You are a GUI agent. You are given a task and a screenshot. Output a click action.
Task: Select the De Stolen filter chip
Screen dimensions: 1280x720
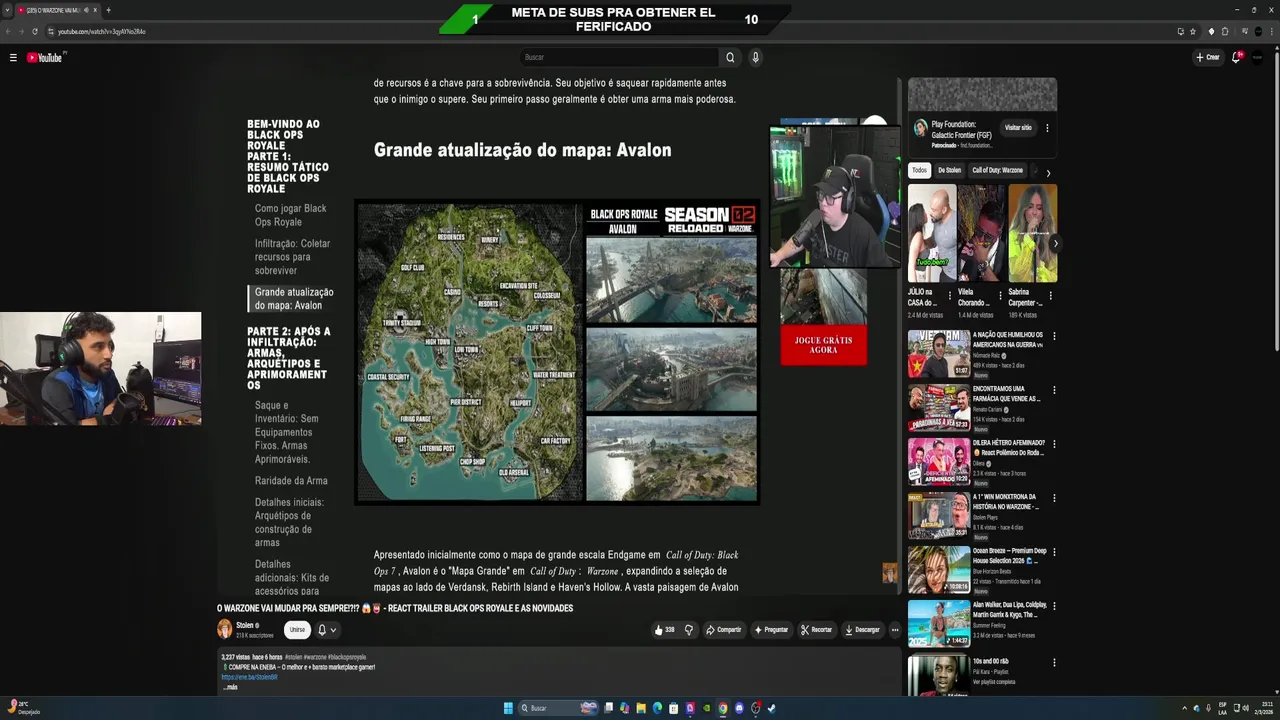949,170
